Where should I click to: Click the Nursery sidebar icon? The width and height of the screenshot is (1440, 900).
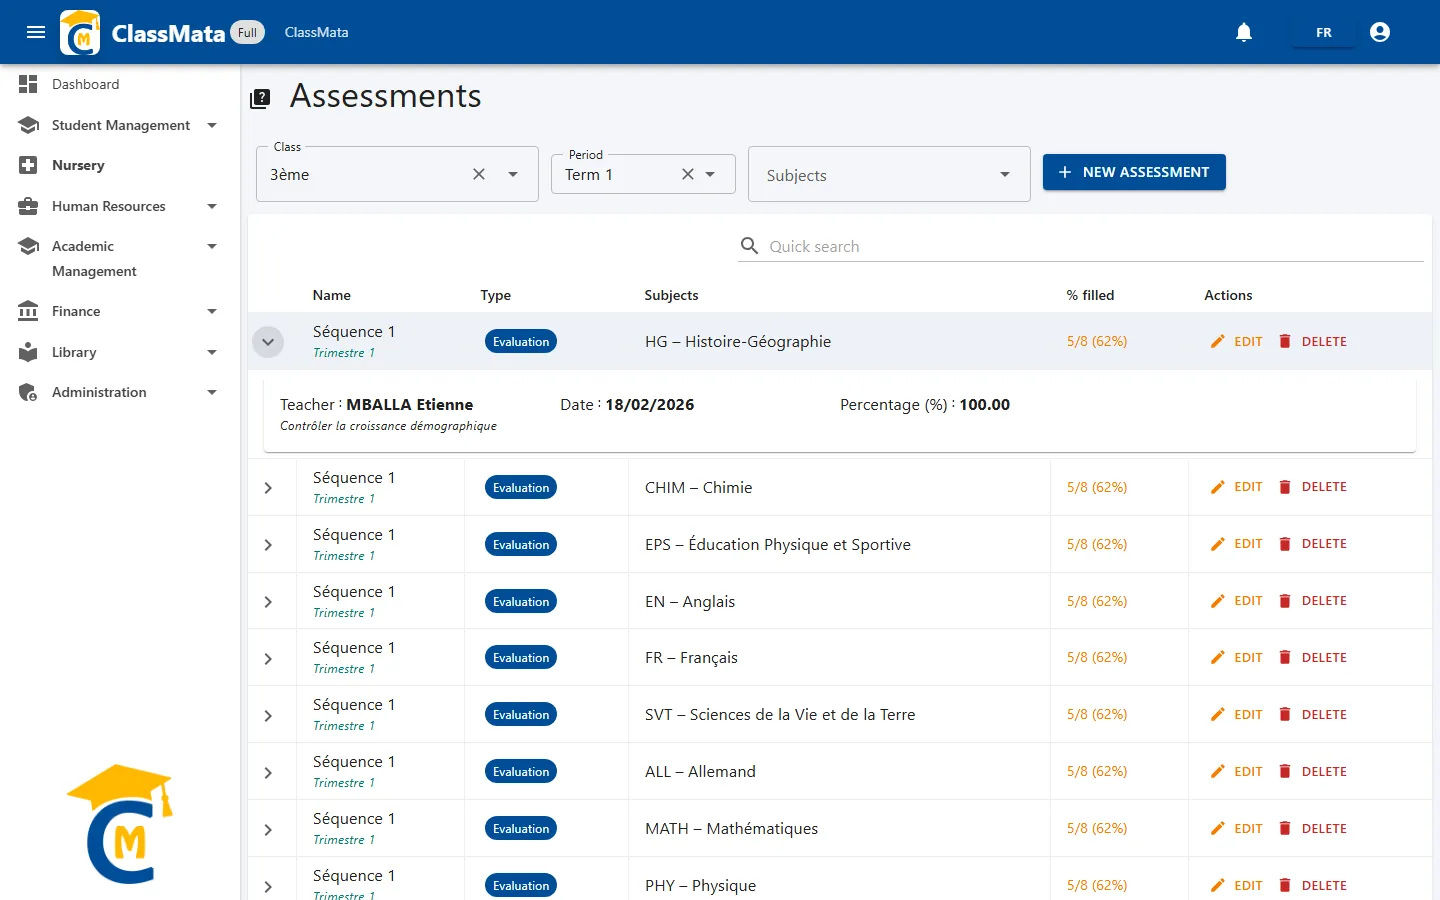click(28, 165)
